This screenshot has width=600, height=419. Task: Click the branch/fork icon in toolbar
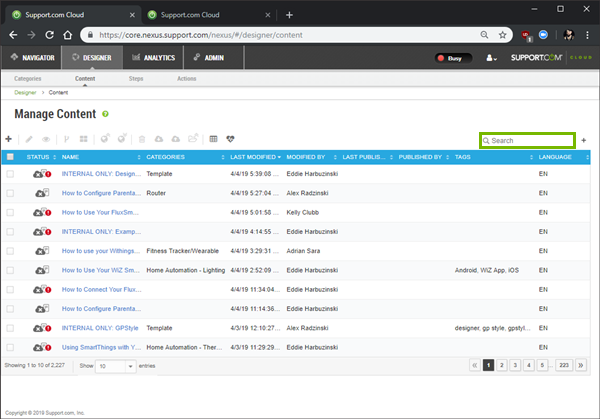pyautogui.click(x=67, y=139)
